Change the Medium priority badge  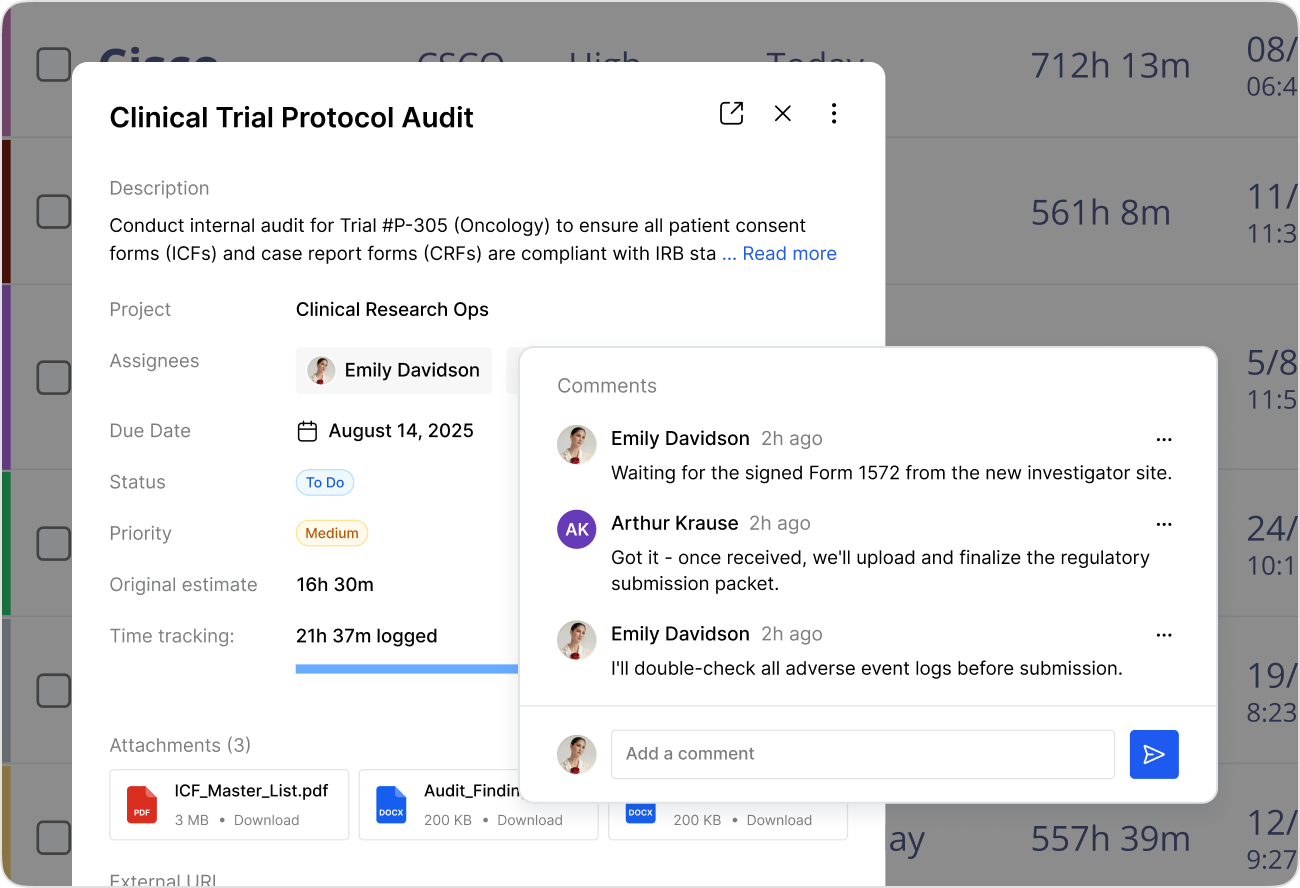coord(332,534)
